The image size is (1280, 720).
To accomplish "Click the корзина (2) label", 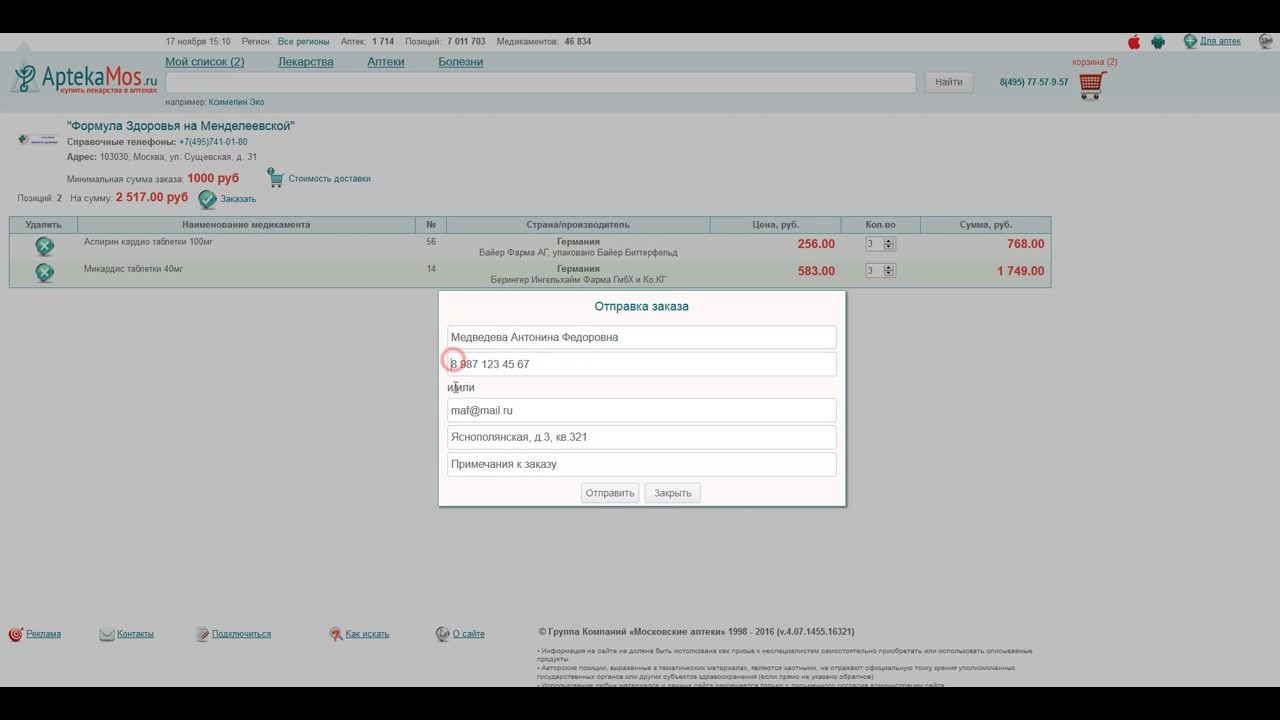I will pyautogui.click(x=1094, y=62).
